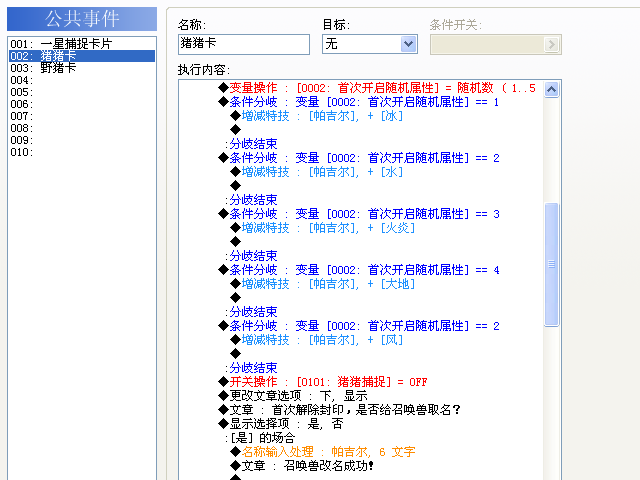This screenshot has height=480, width=640.
Task: Select the empty line under 增减特技 + [冰]
Action: 236,130
